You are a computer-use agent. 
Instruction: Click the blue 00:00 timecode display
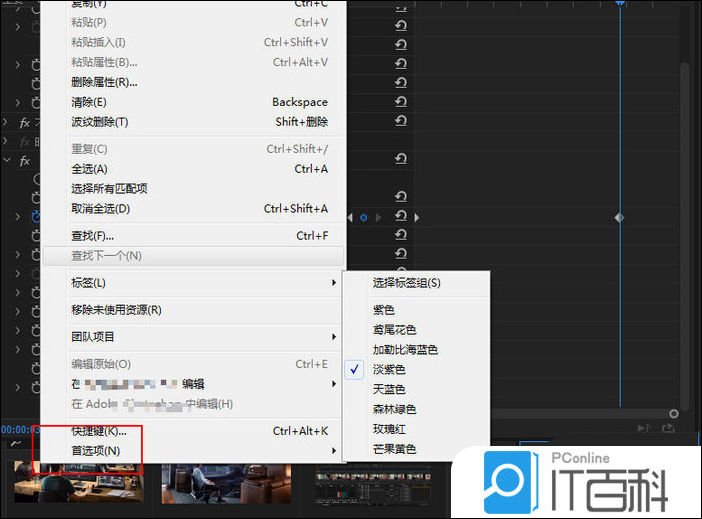coord(20,430)
